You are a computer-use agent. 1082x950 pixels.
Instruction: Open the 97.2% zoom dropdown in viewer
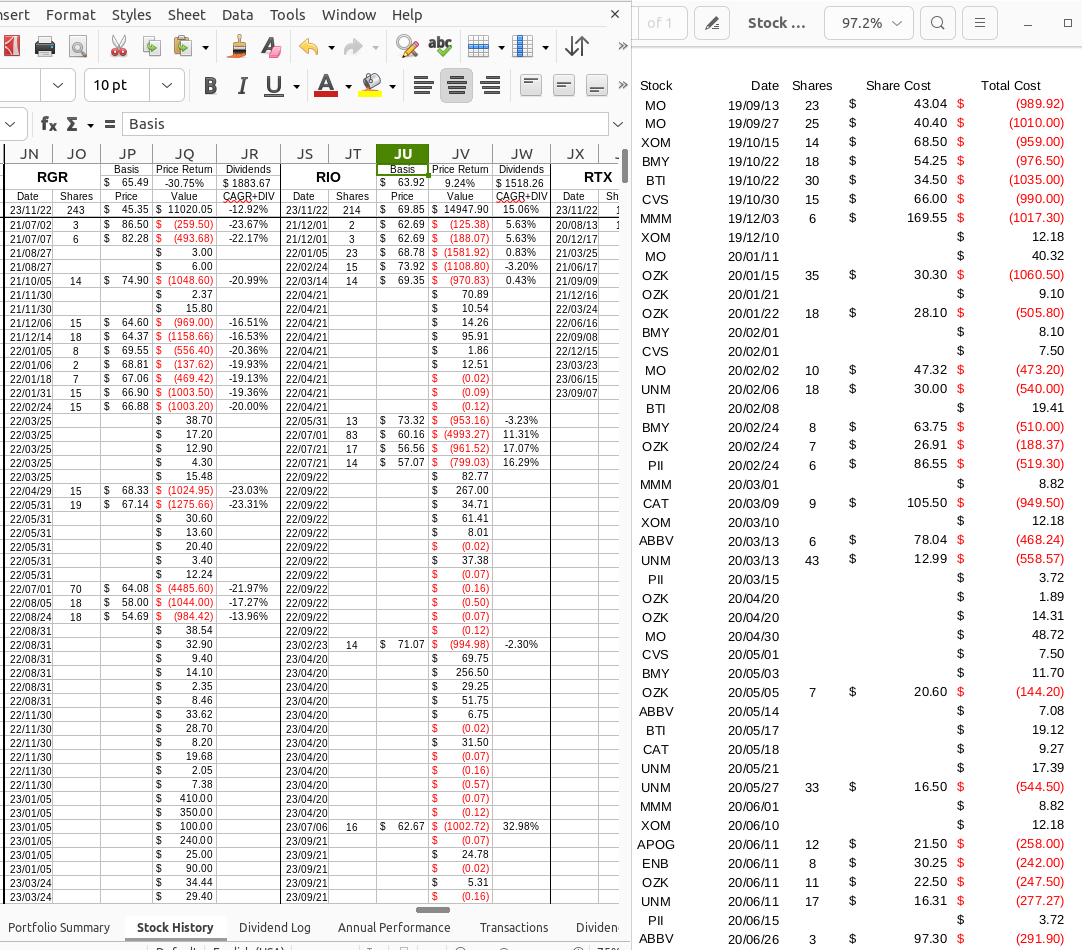[869, 23]
